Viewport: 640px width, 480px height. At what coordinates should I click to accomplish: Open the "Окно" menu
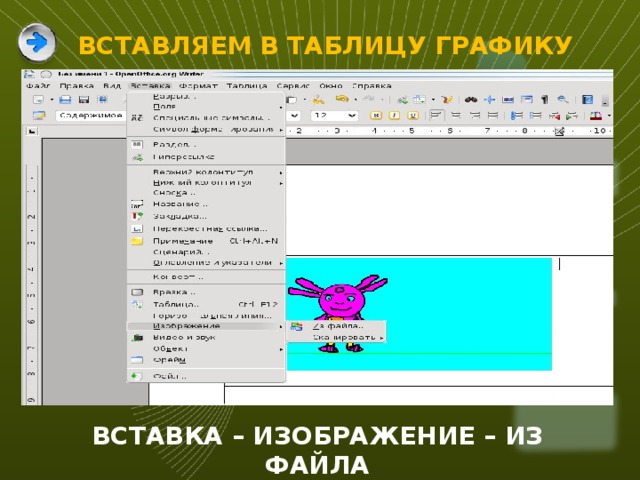click(331, 86)
